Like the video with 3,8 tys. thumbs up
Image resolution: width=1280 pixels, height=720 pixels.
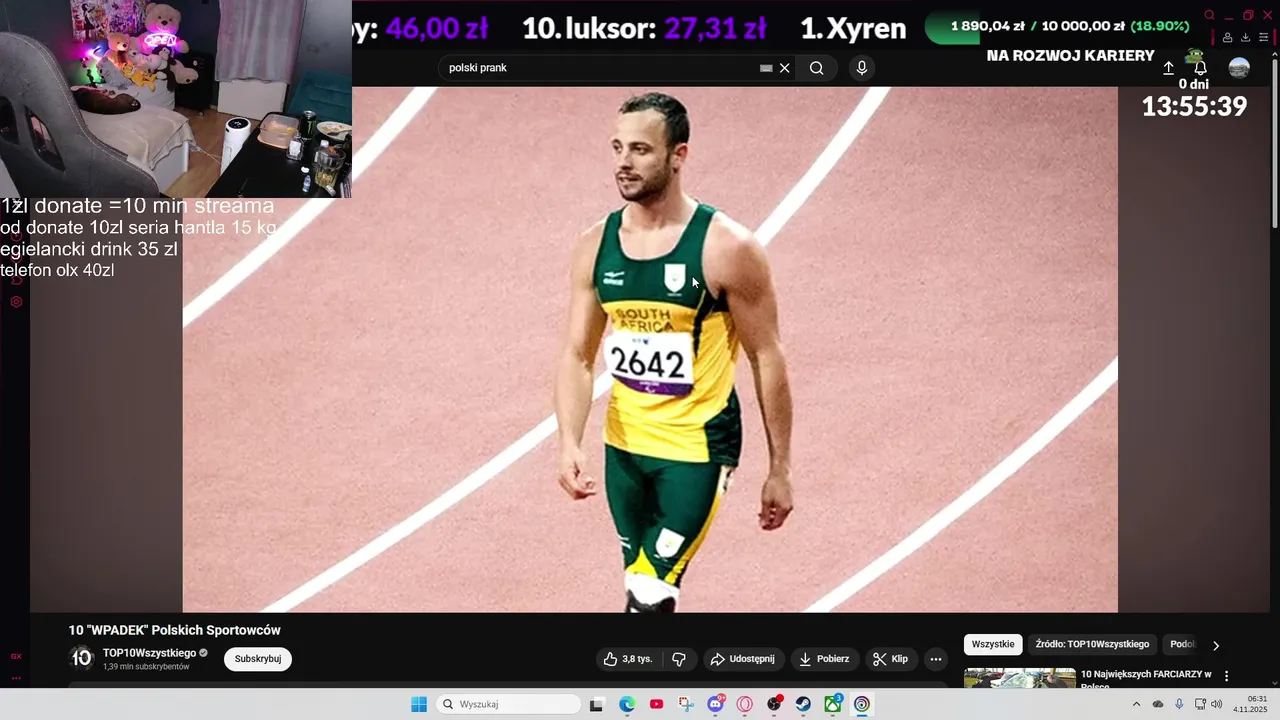click(628, 659)
